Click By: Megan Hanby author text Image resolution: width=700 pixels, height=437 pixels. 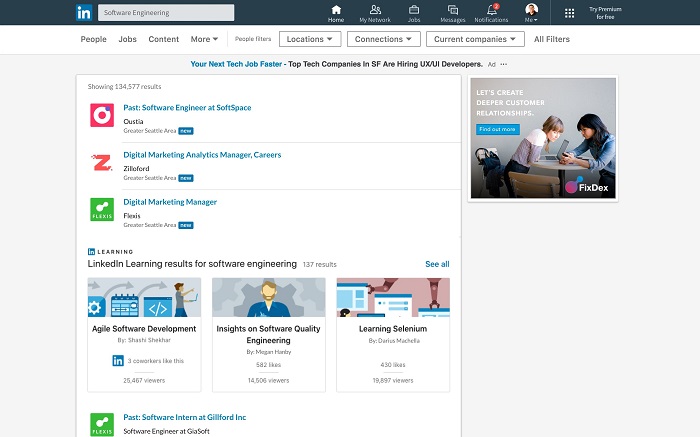(x=269, y=352)
